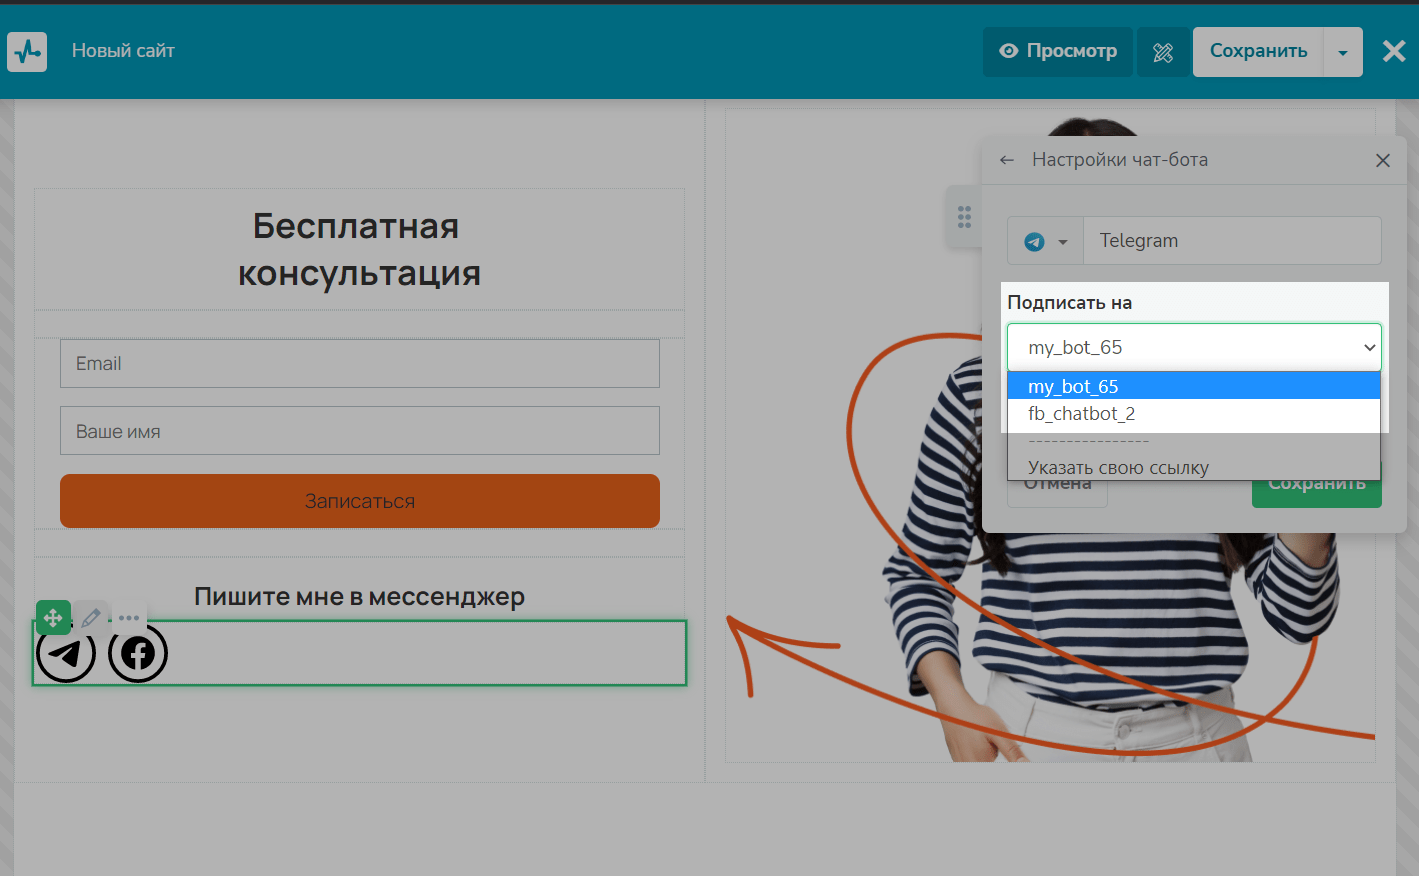The width and height of the screenshot is (1419, 876).
Task: Click the Telegram messenger icon in block
Action: point(66,653)
